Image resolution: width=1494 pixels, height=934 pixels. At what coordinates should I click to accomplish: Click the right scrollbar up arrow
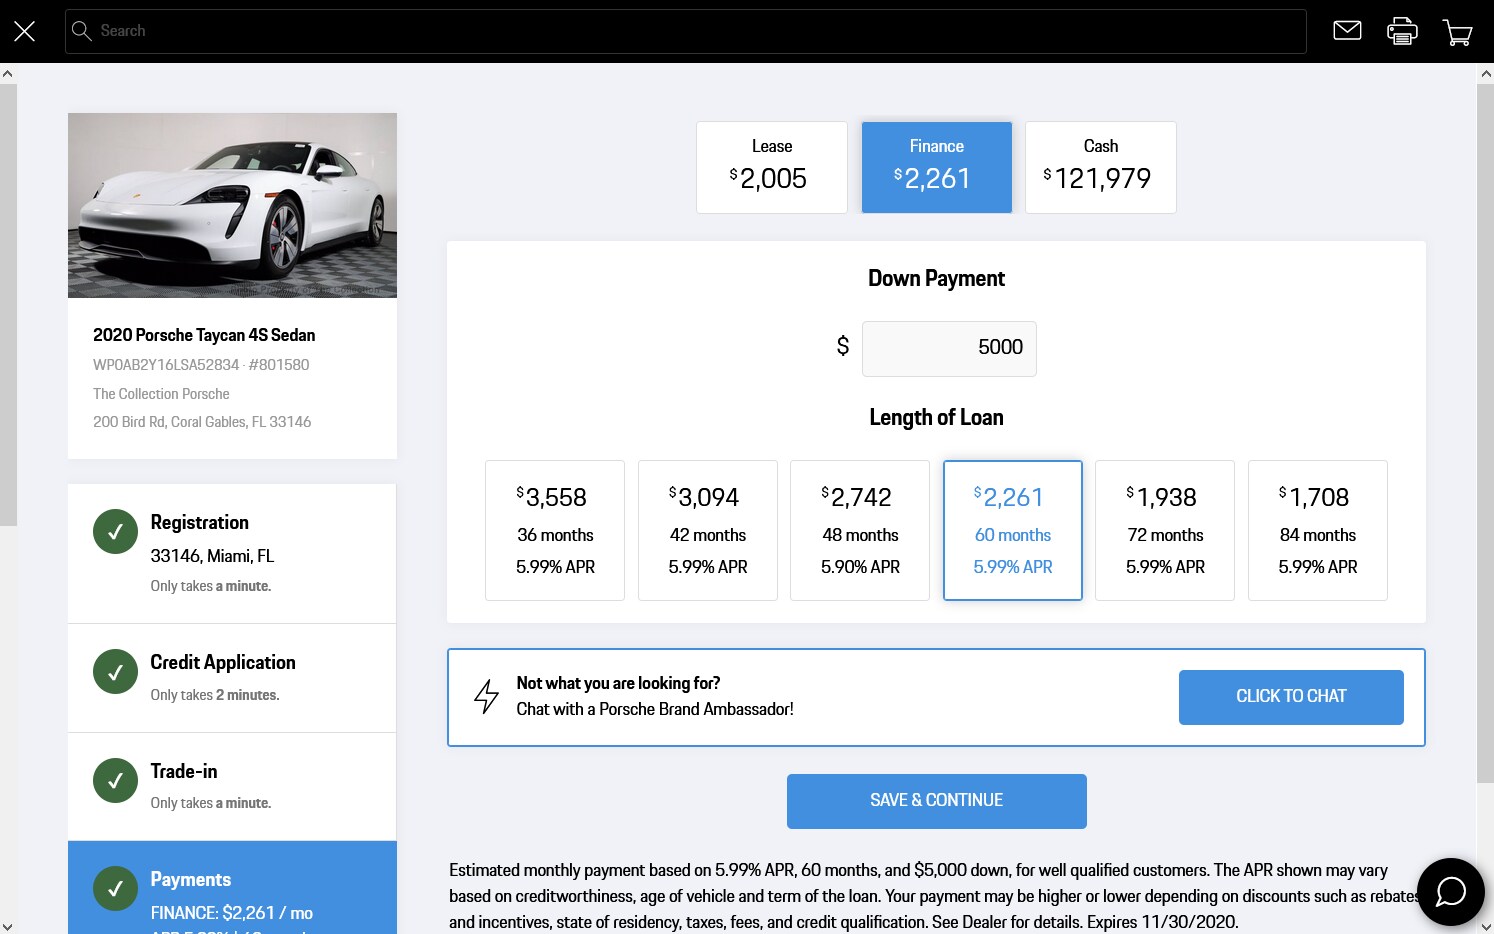tap(1485, 73)
